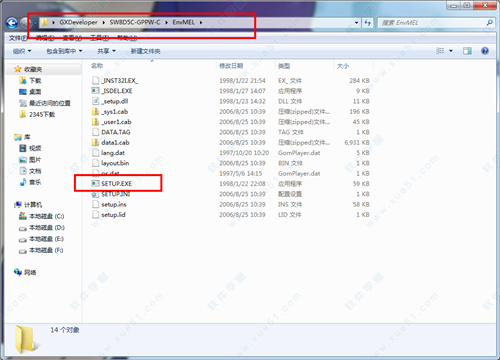Viewport: 500px width, 360px height.
Task: Select 2345下载 in sidebar
Action: click(x=42, y=114)
